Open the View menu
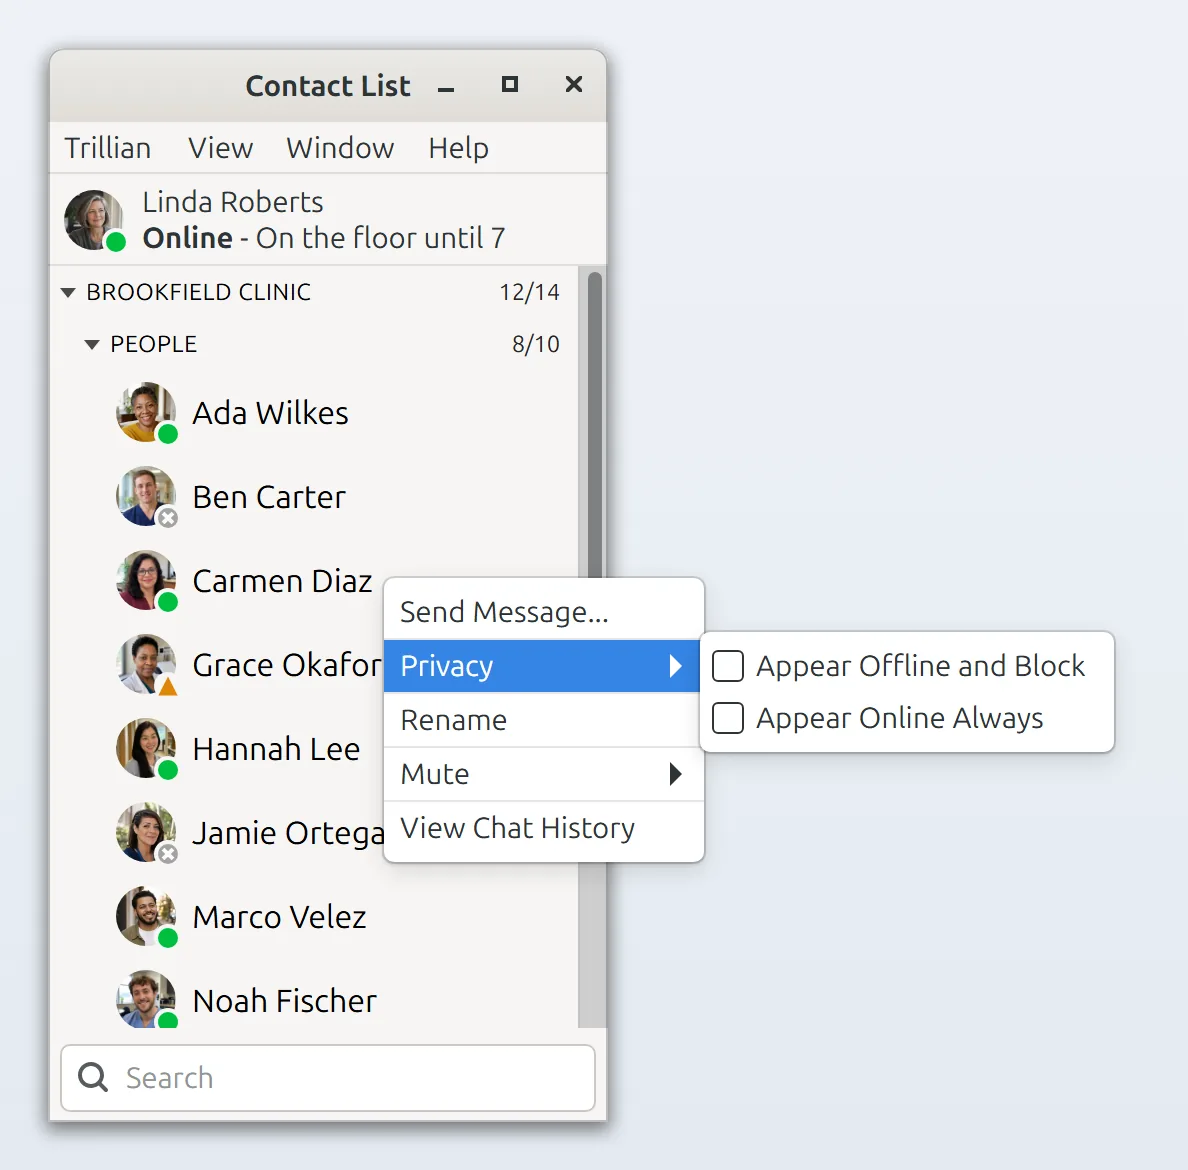This screenshot has width=1188, height=1170. (220, 148)
